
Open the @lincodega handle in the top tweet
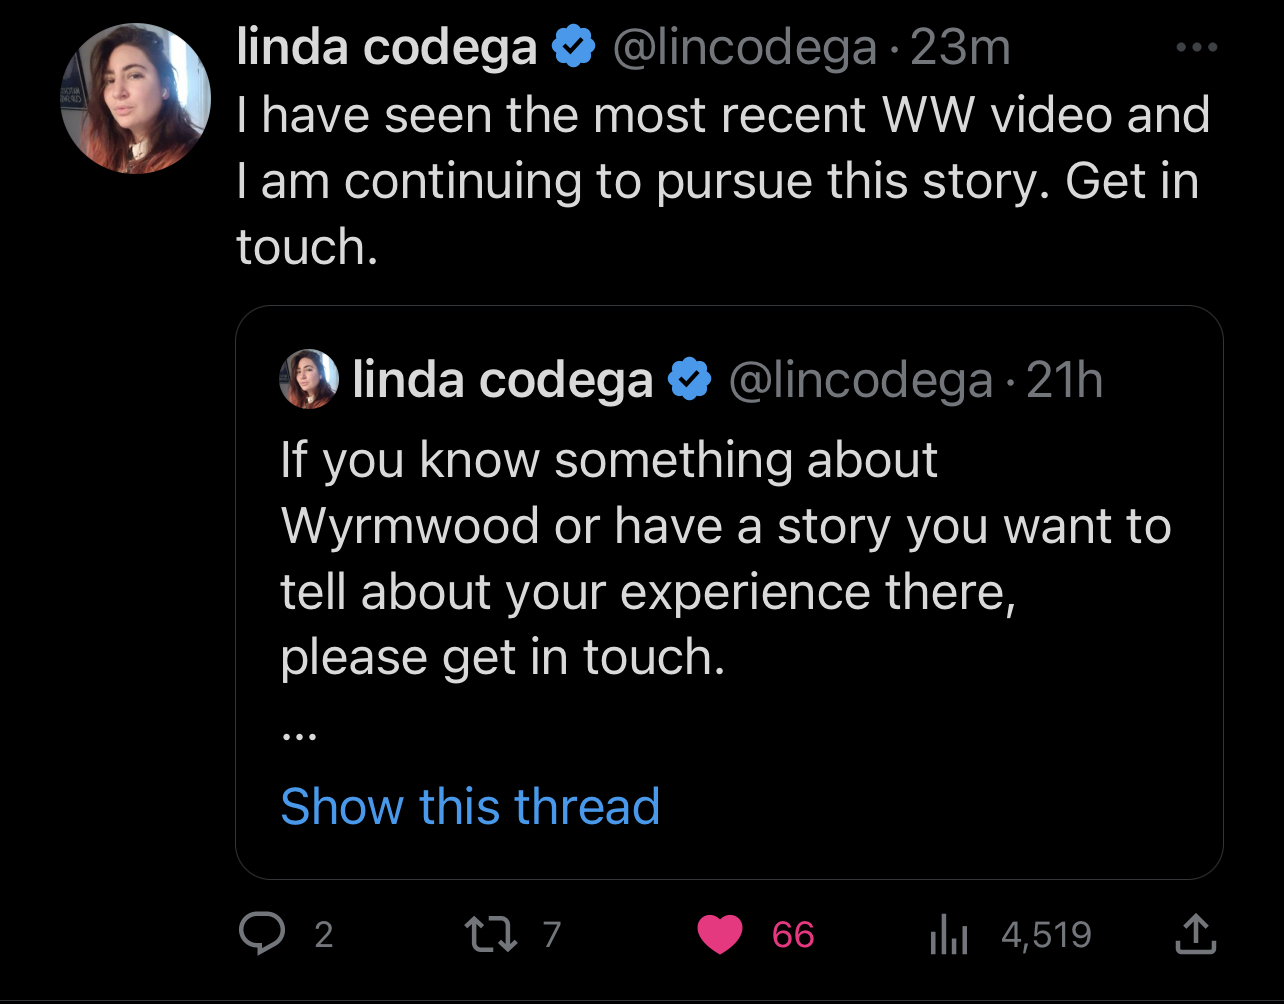coord(744,48)
